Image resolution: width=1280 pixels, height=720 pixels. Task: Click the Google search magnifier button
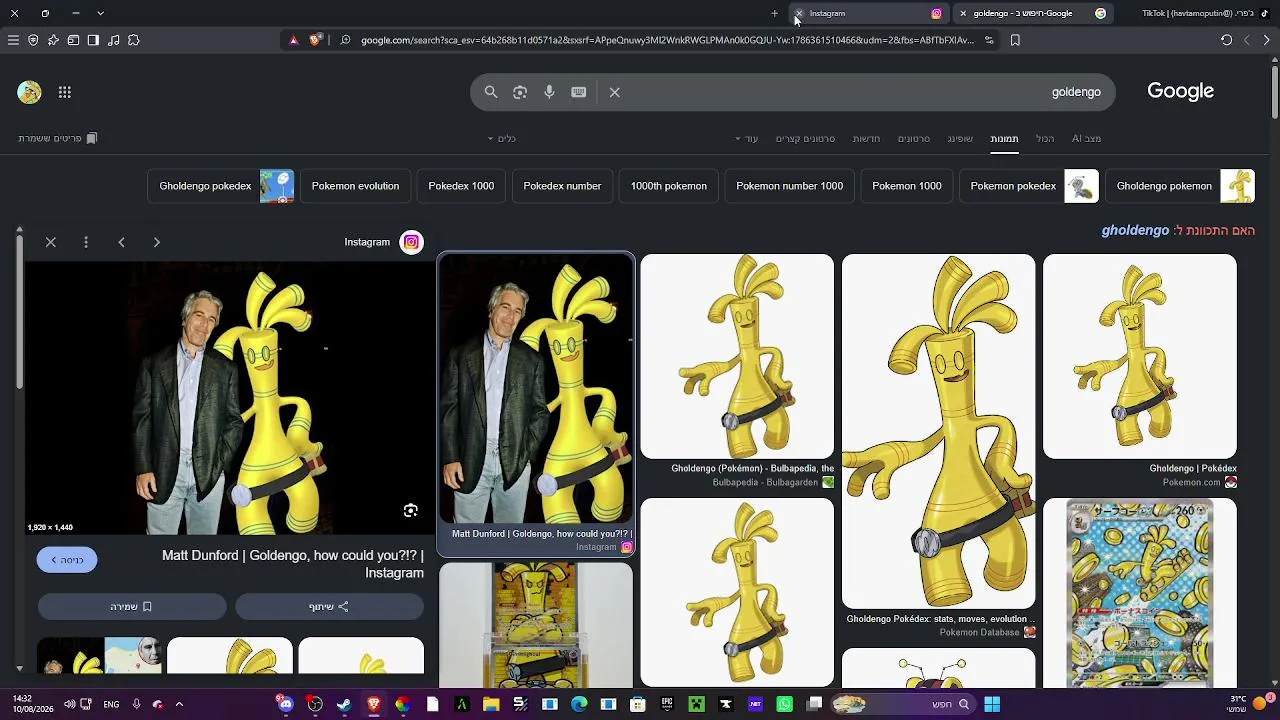(491, 92)
